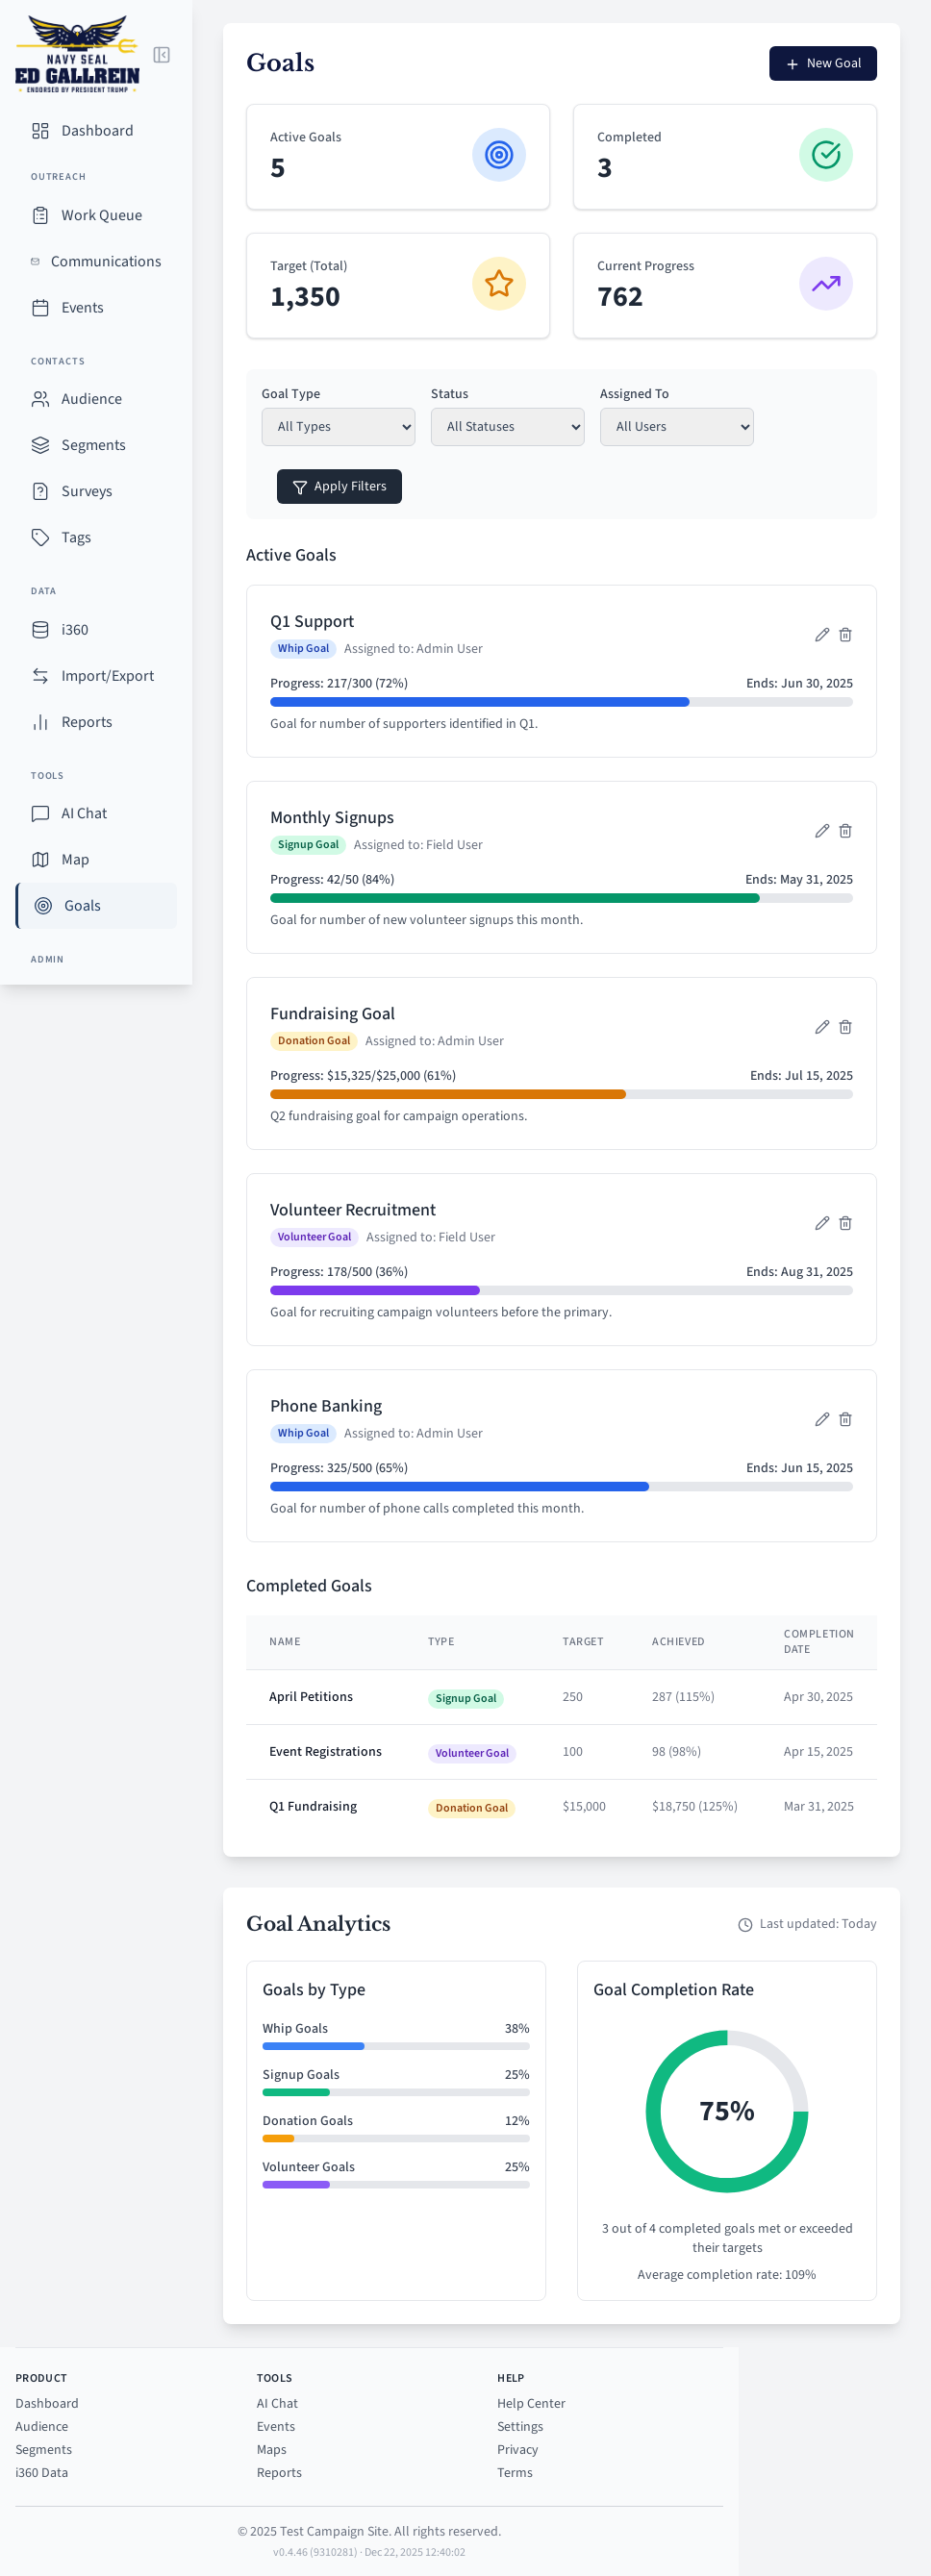Click the Active Goals target icon
The width and height of the screenshot is (931, 2576).
pyautogui.click(x=498, y=155)
